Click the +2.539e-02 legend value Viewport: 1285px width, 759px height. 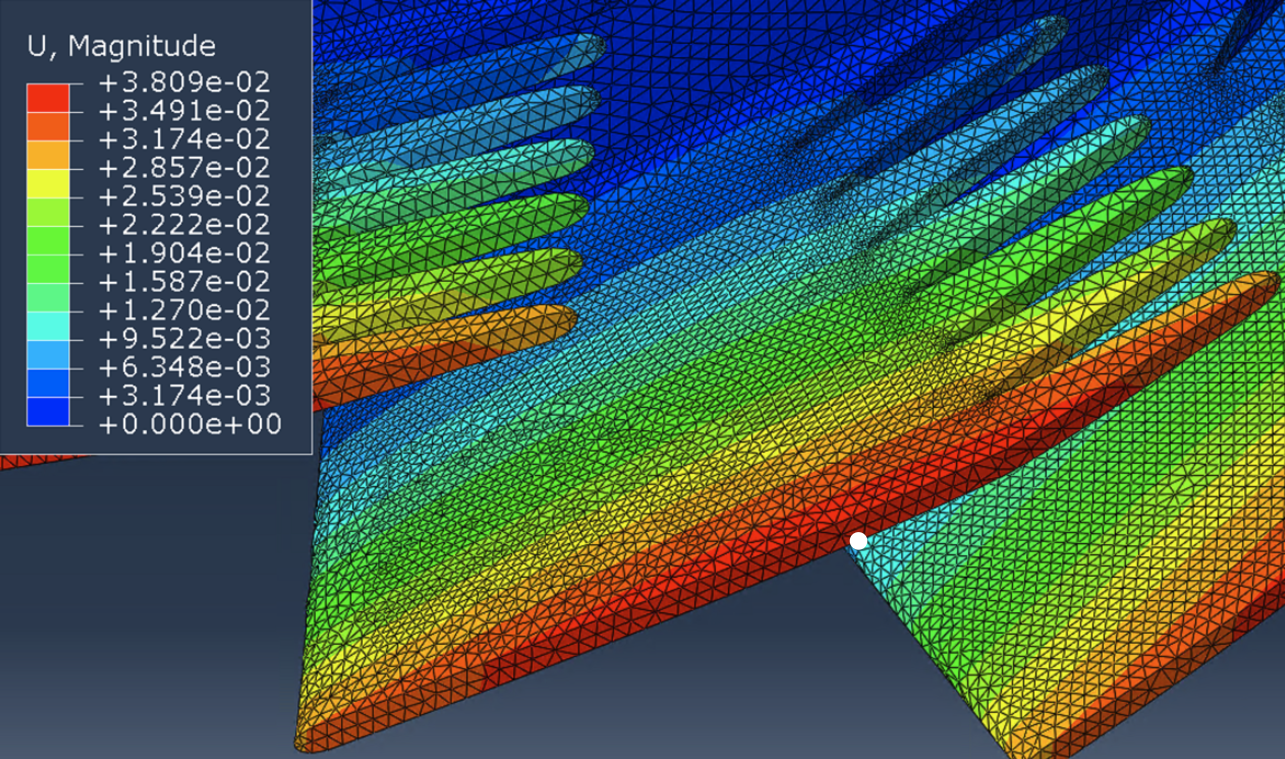(184, 196)
